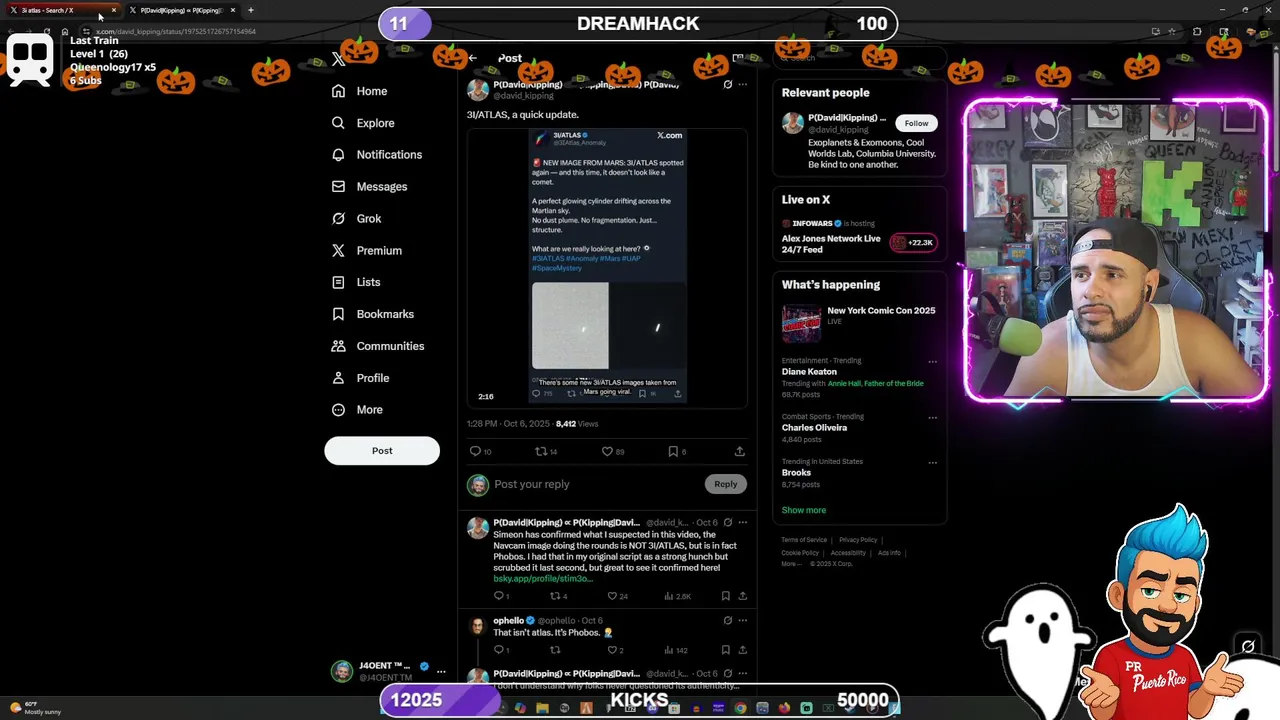Image resolution: width=1280 pixels, height=720 pixels.
Task: Click the Search box on X
Action: coord(860,58)
